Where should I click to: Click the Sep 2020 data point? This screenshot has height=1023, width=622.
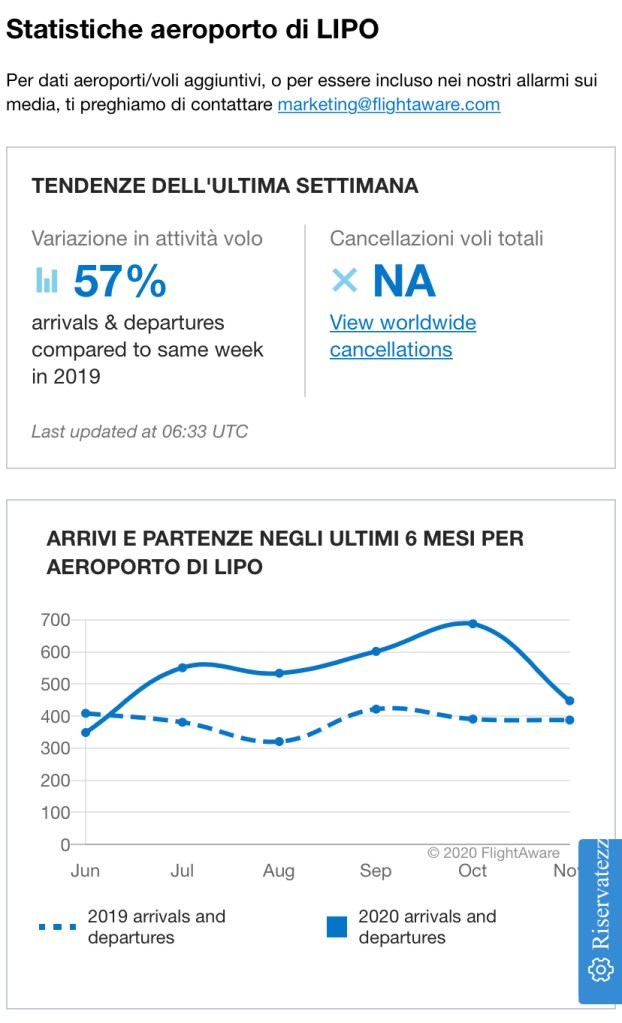tap(376, 651)
